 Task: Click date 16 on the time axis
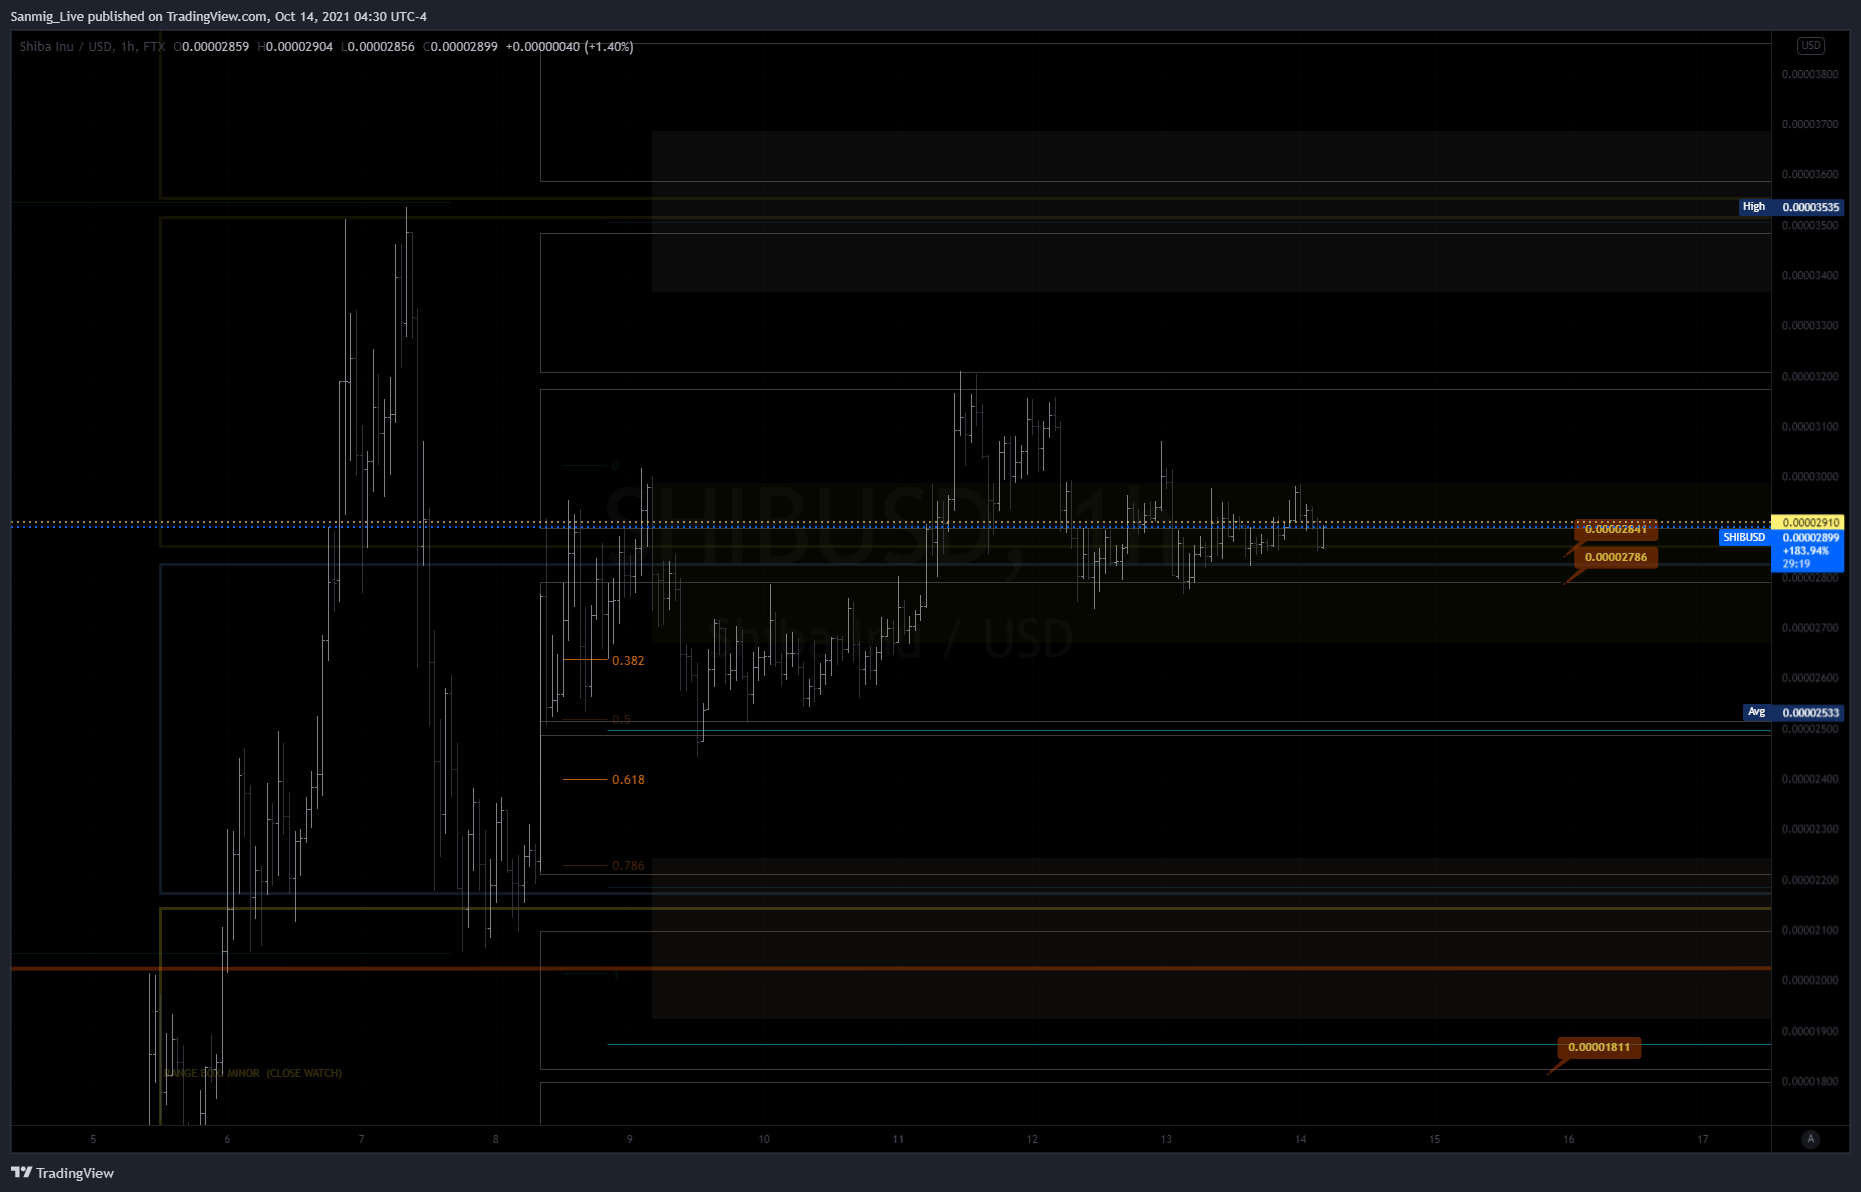coord(1568,1139)
